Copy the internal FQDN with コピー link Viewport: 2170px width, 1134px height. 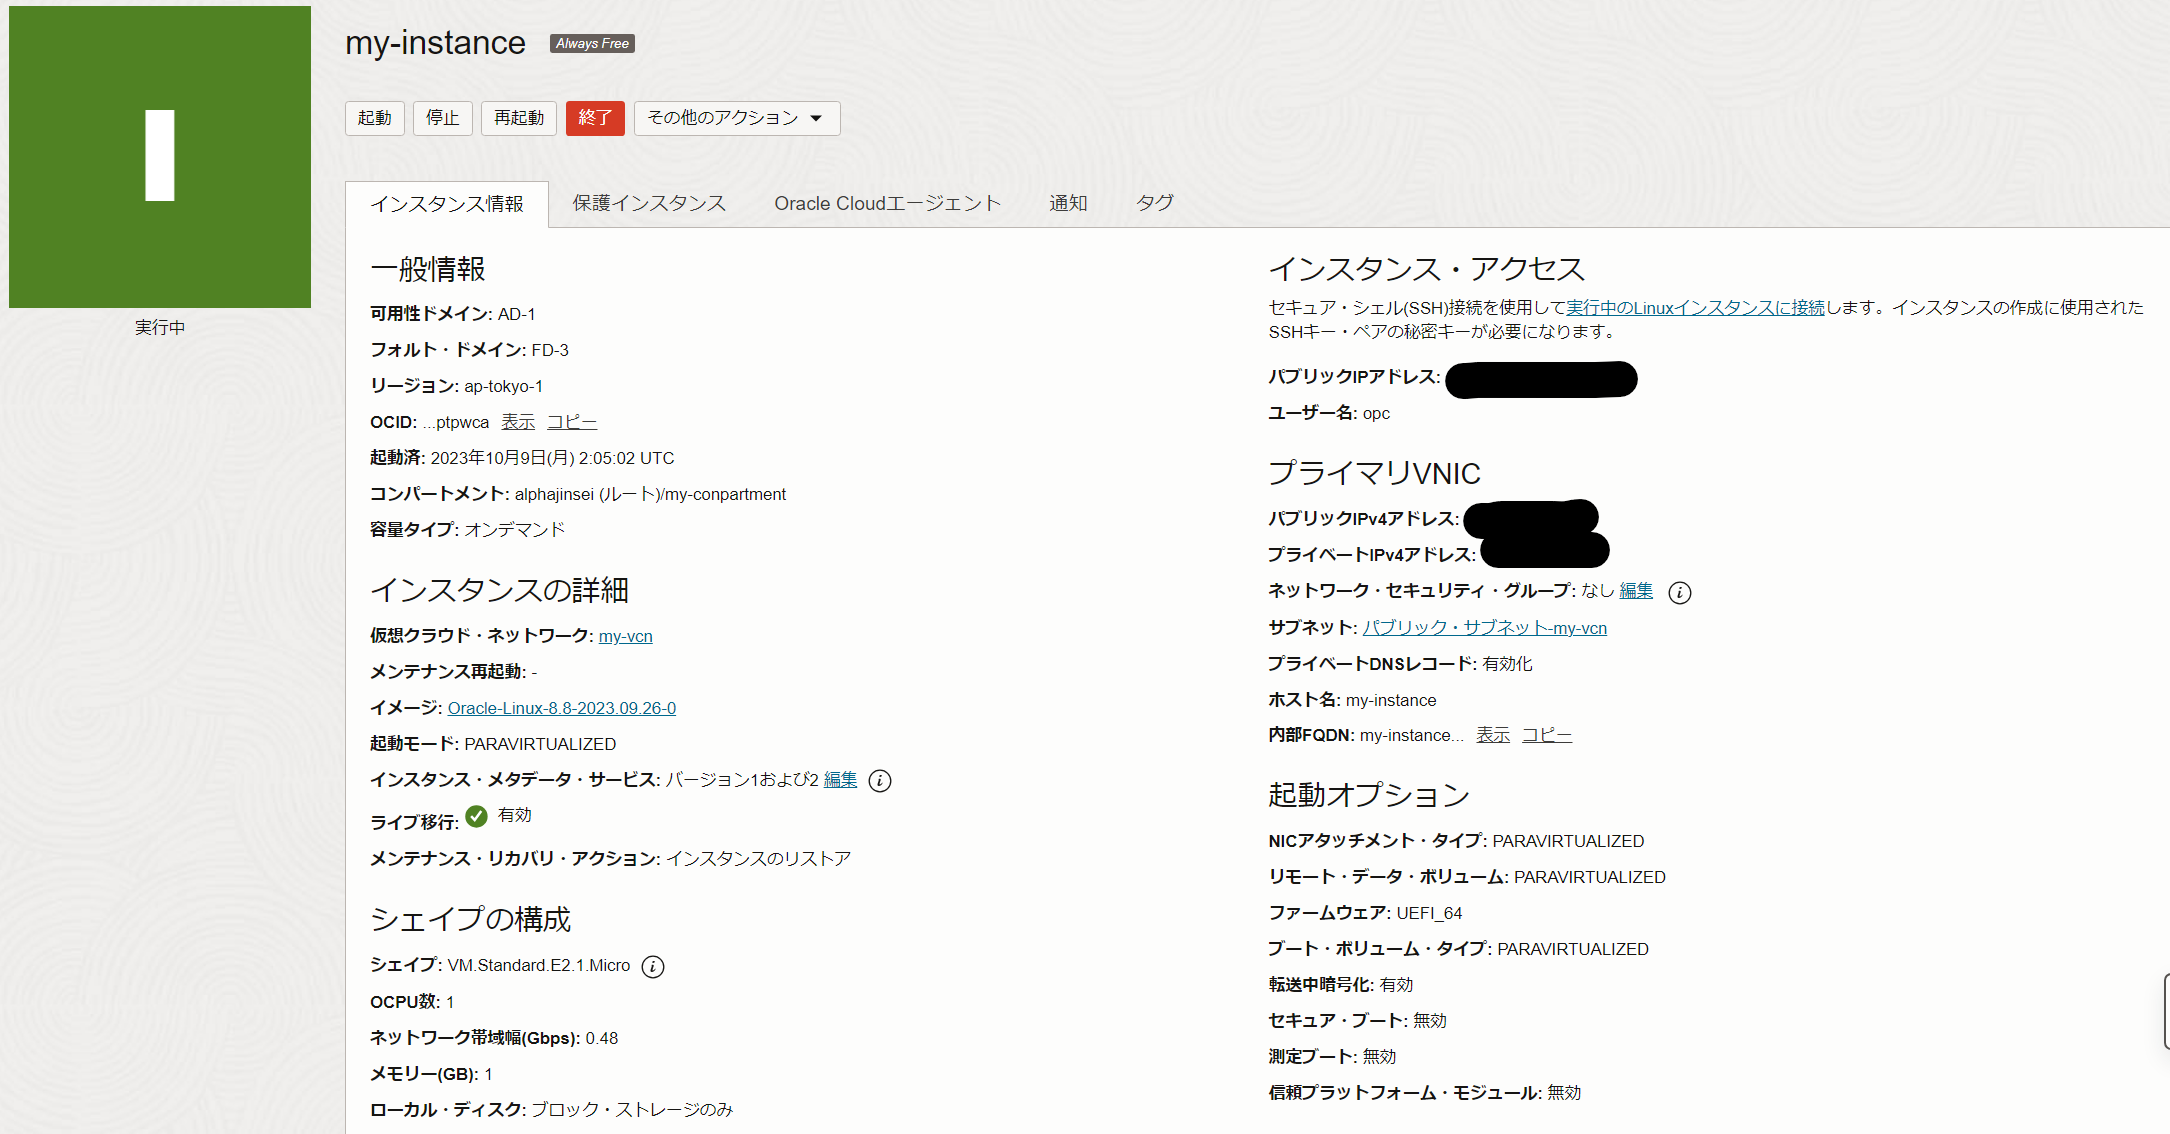[1546, 735]
